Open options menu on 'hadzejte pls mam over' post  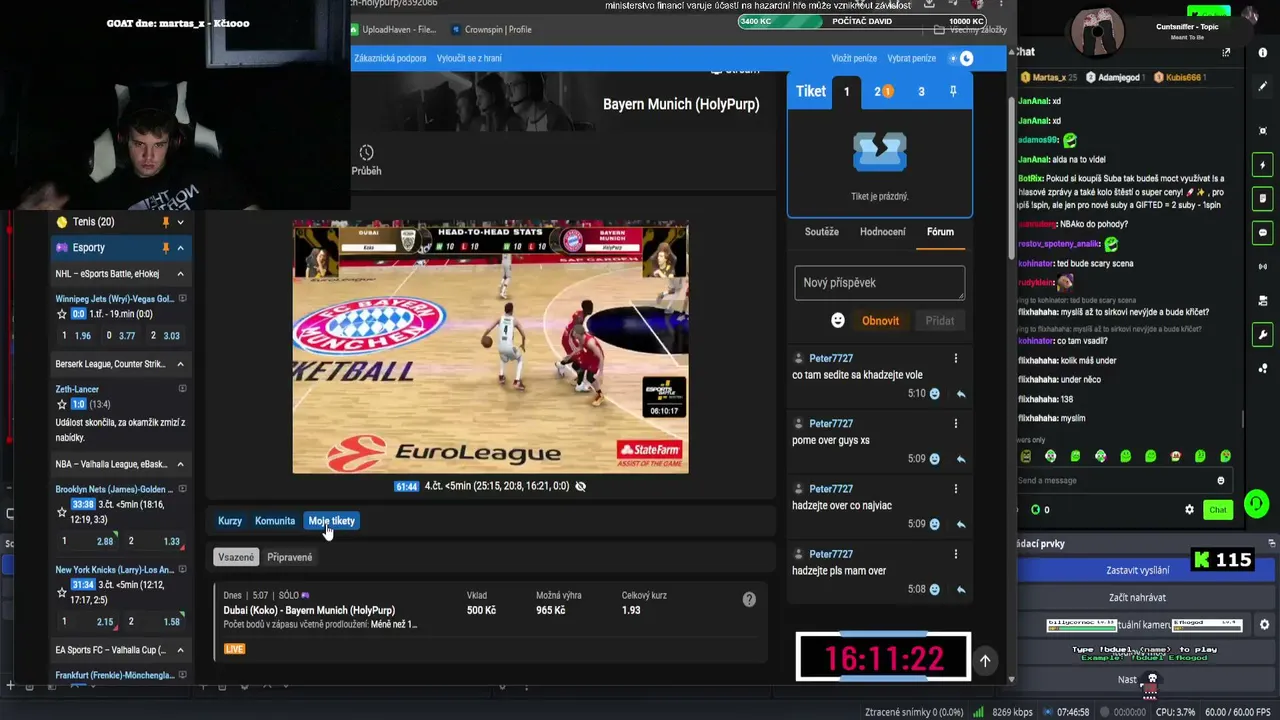tap(955, 554)
